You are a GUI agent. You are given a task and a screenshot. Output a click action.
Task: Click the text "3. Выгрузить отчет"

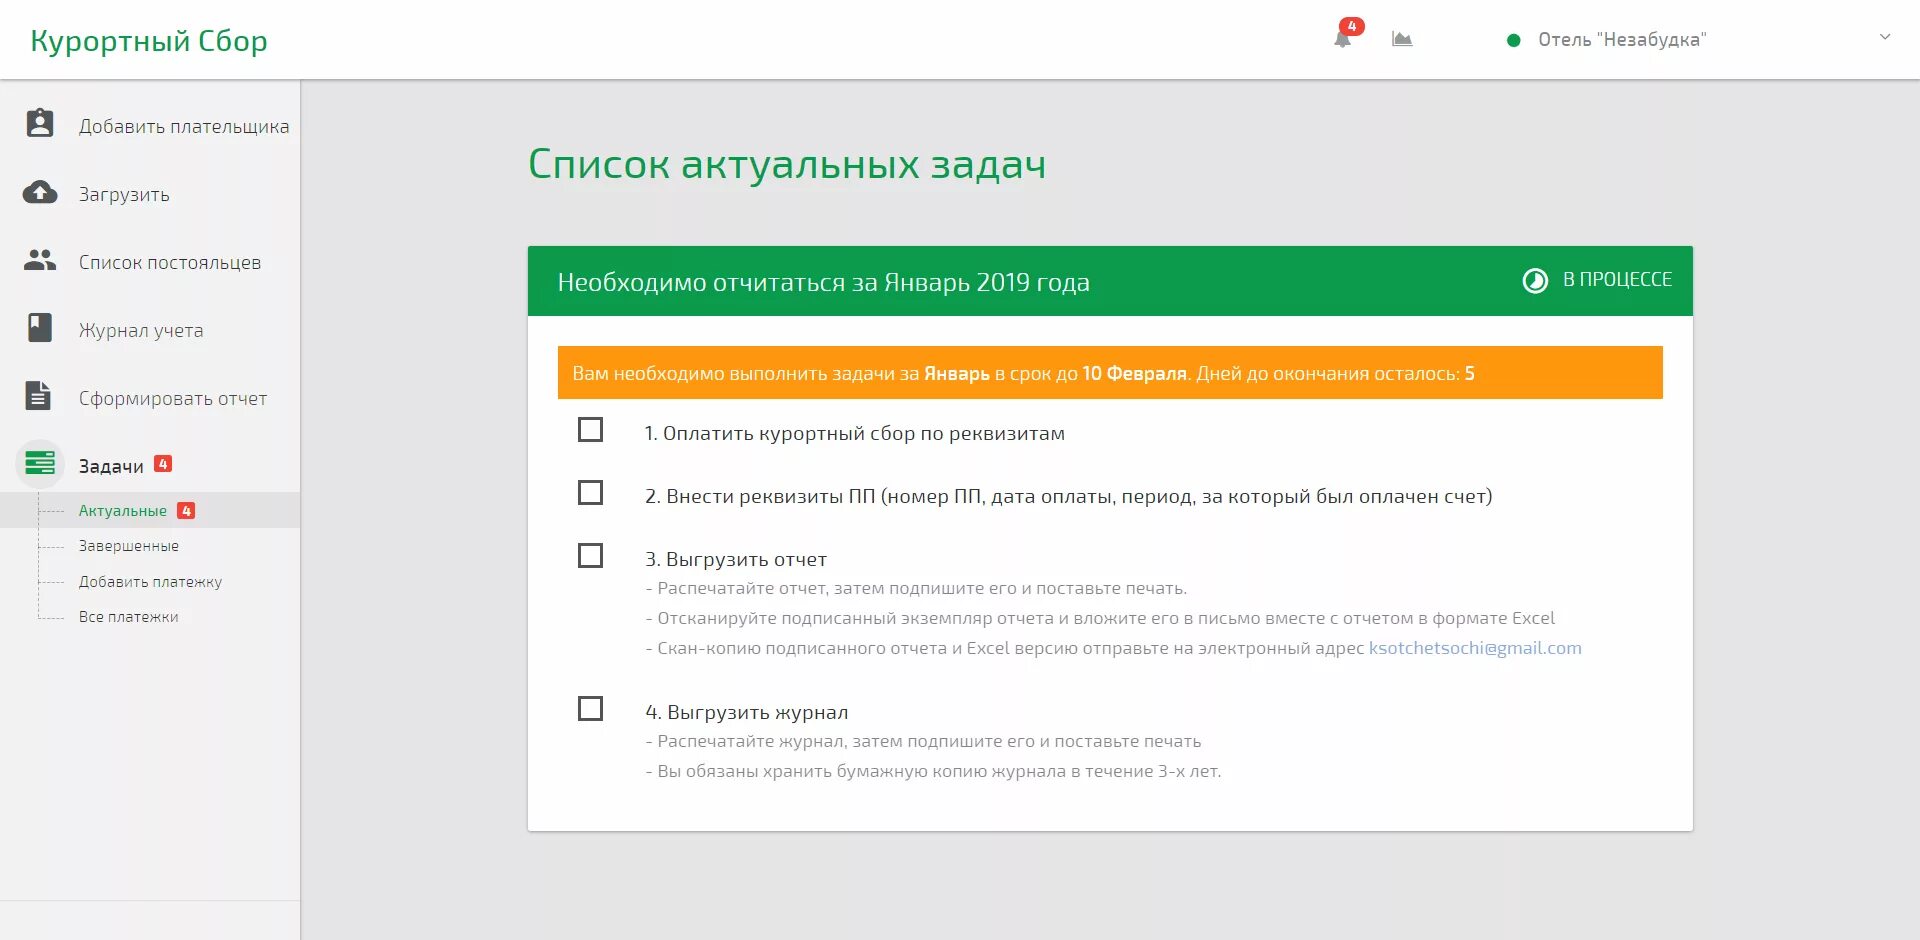[x=736, y=559]
